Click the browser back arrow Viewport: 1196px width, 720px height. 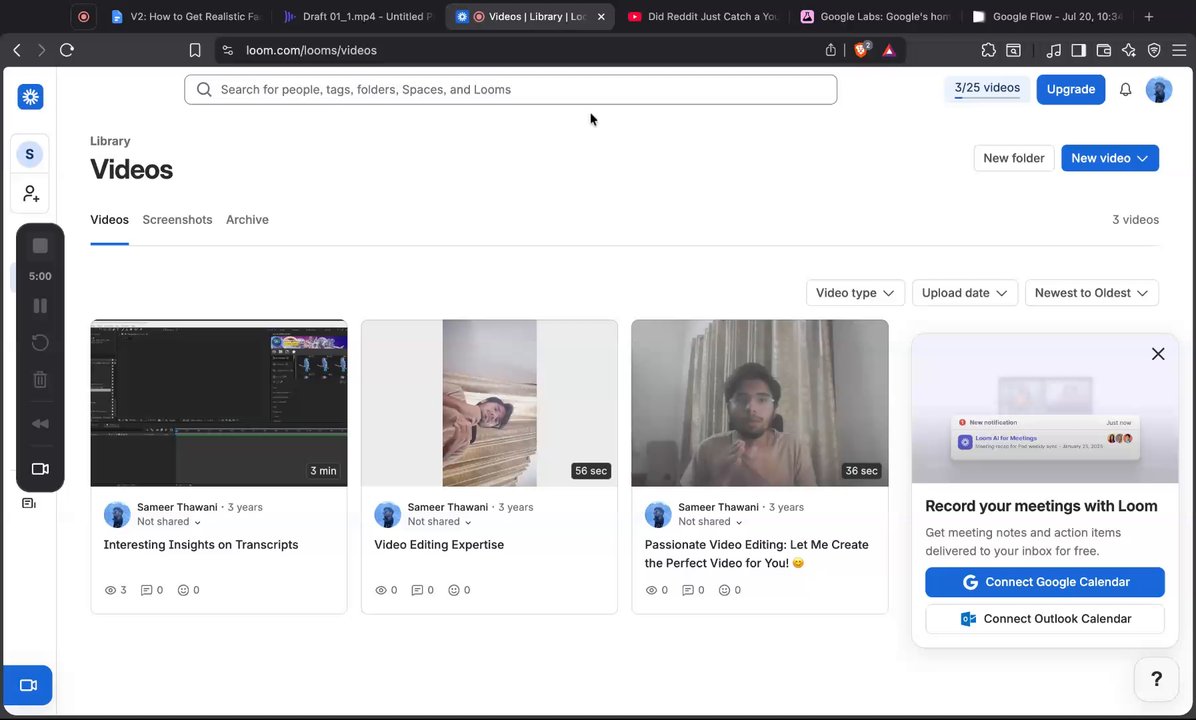[x=17, y=50]
